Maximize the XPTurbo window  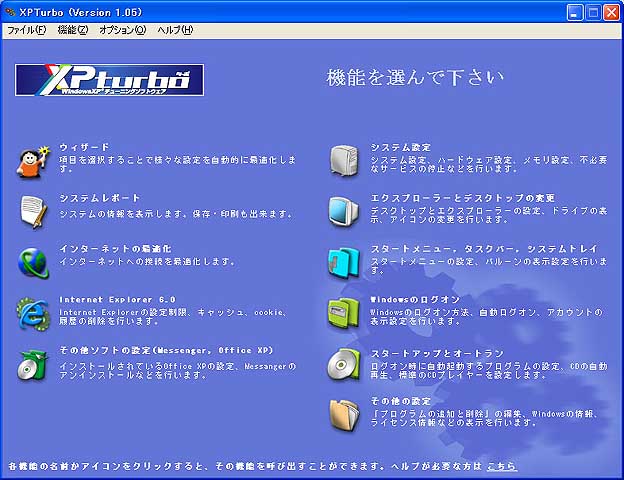click(593, 13)
